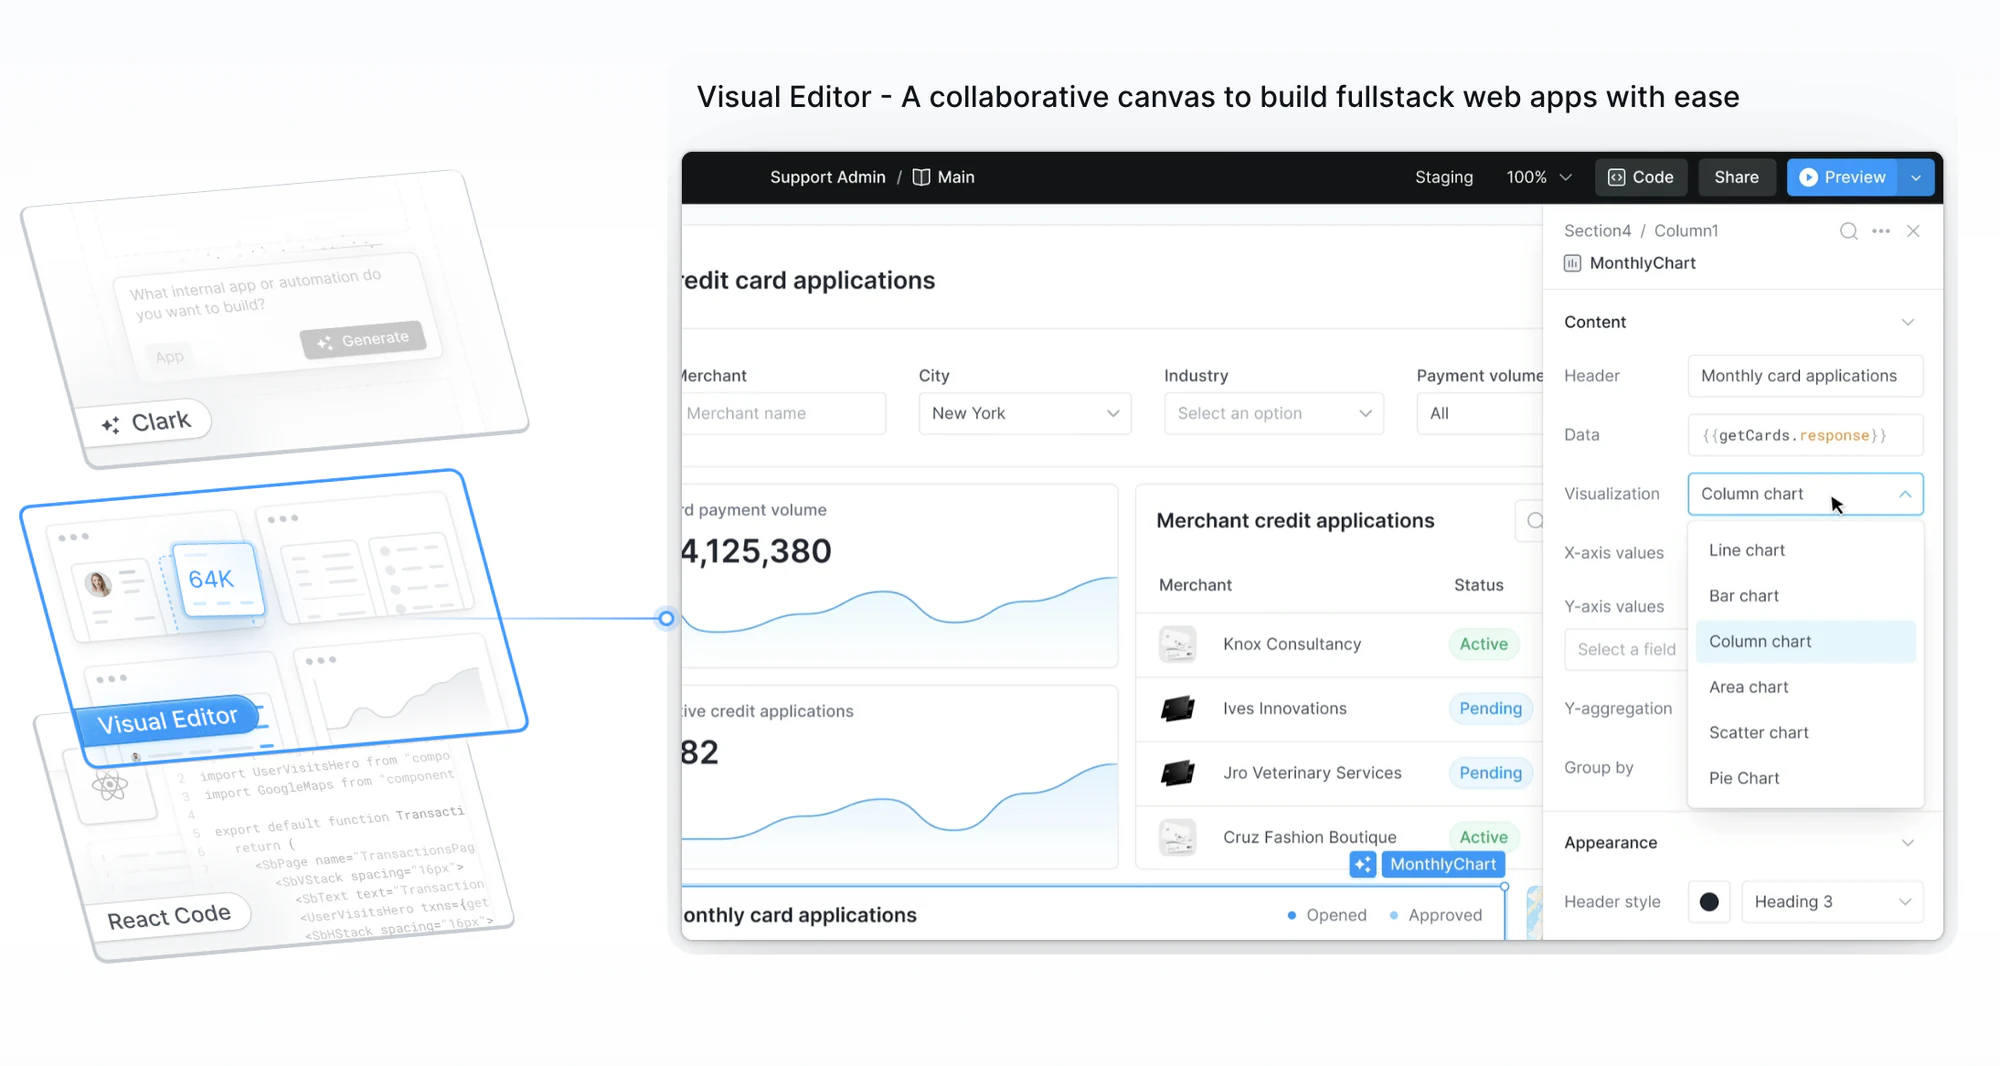
Task: Click the Merchant column header
Action: [1195, 585]
